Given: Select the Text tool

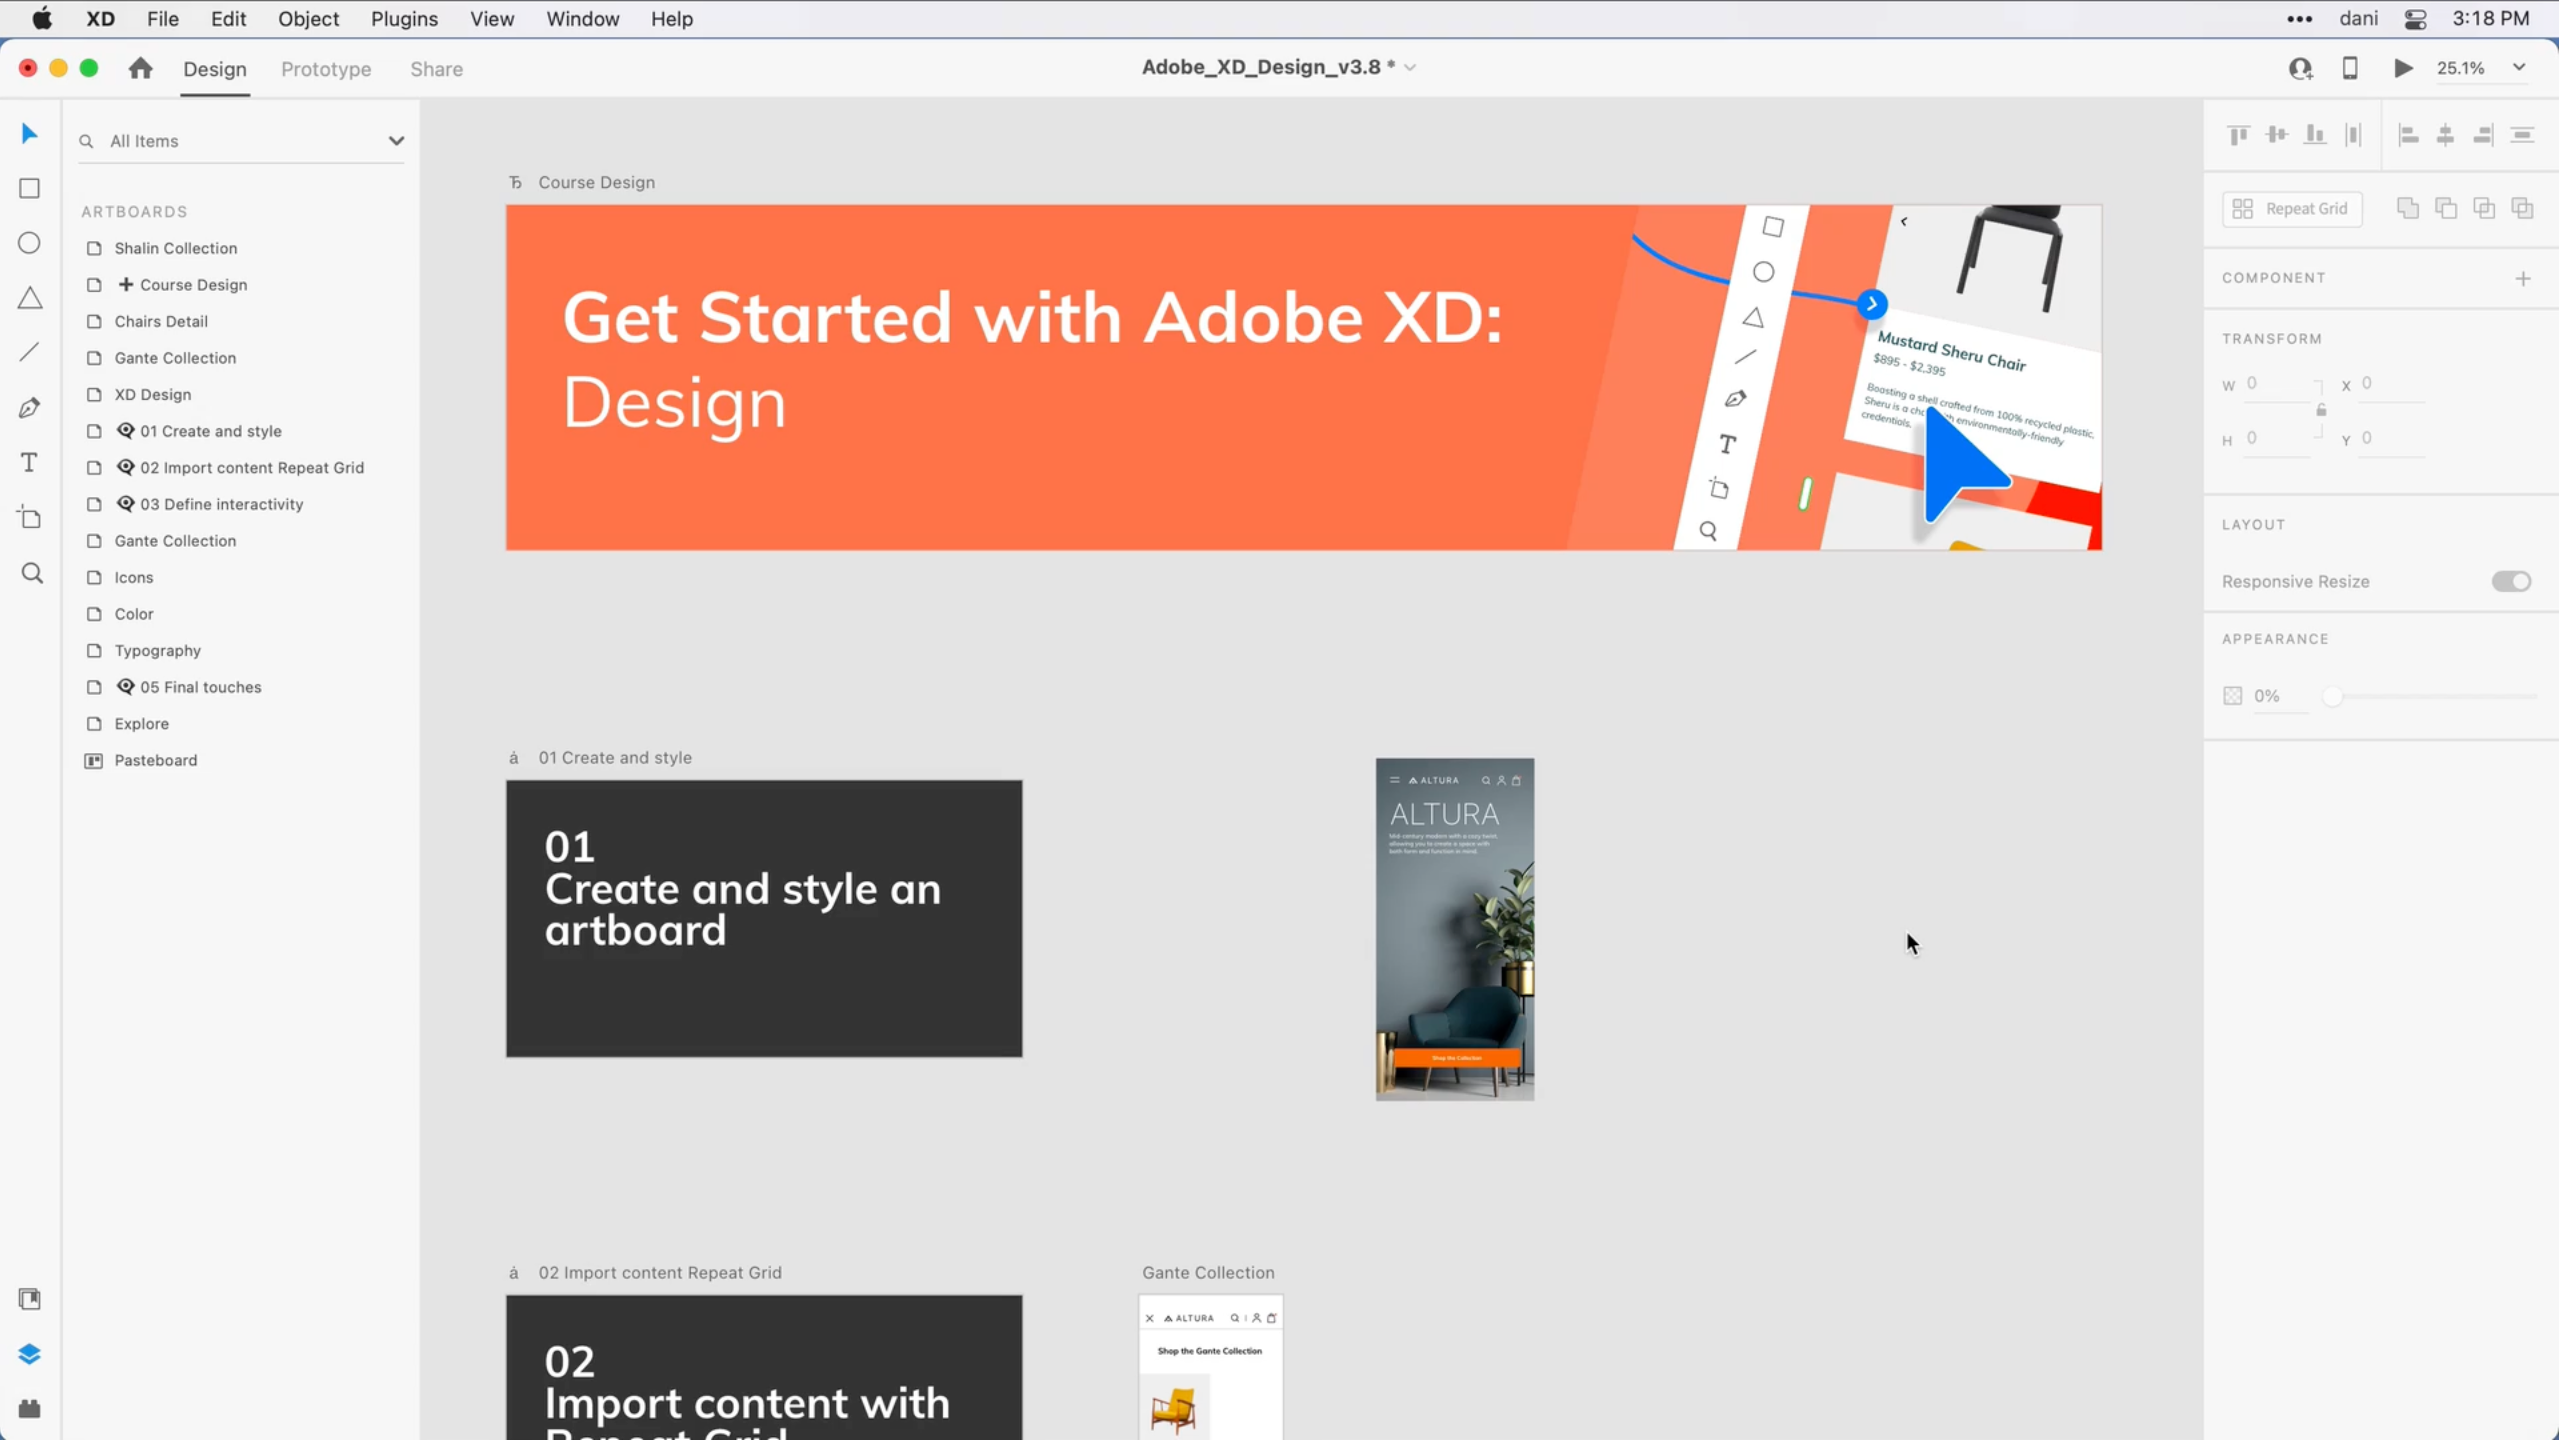Looking at the screenshot, I should coord(29,462).
